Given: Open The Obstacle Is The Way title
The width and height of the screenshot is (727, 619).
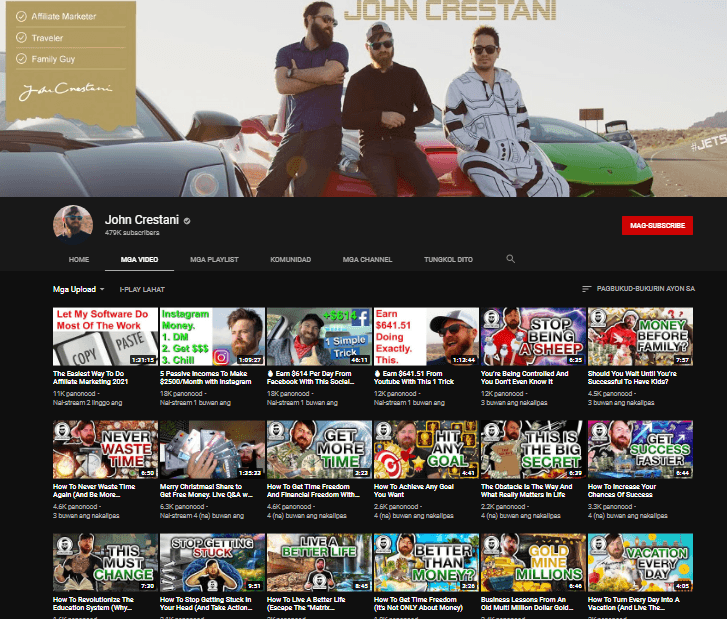Looking at the screenshot, I should click(527, 491).
